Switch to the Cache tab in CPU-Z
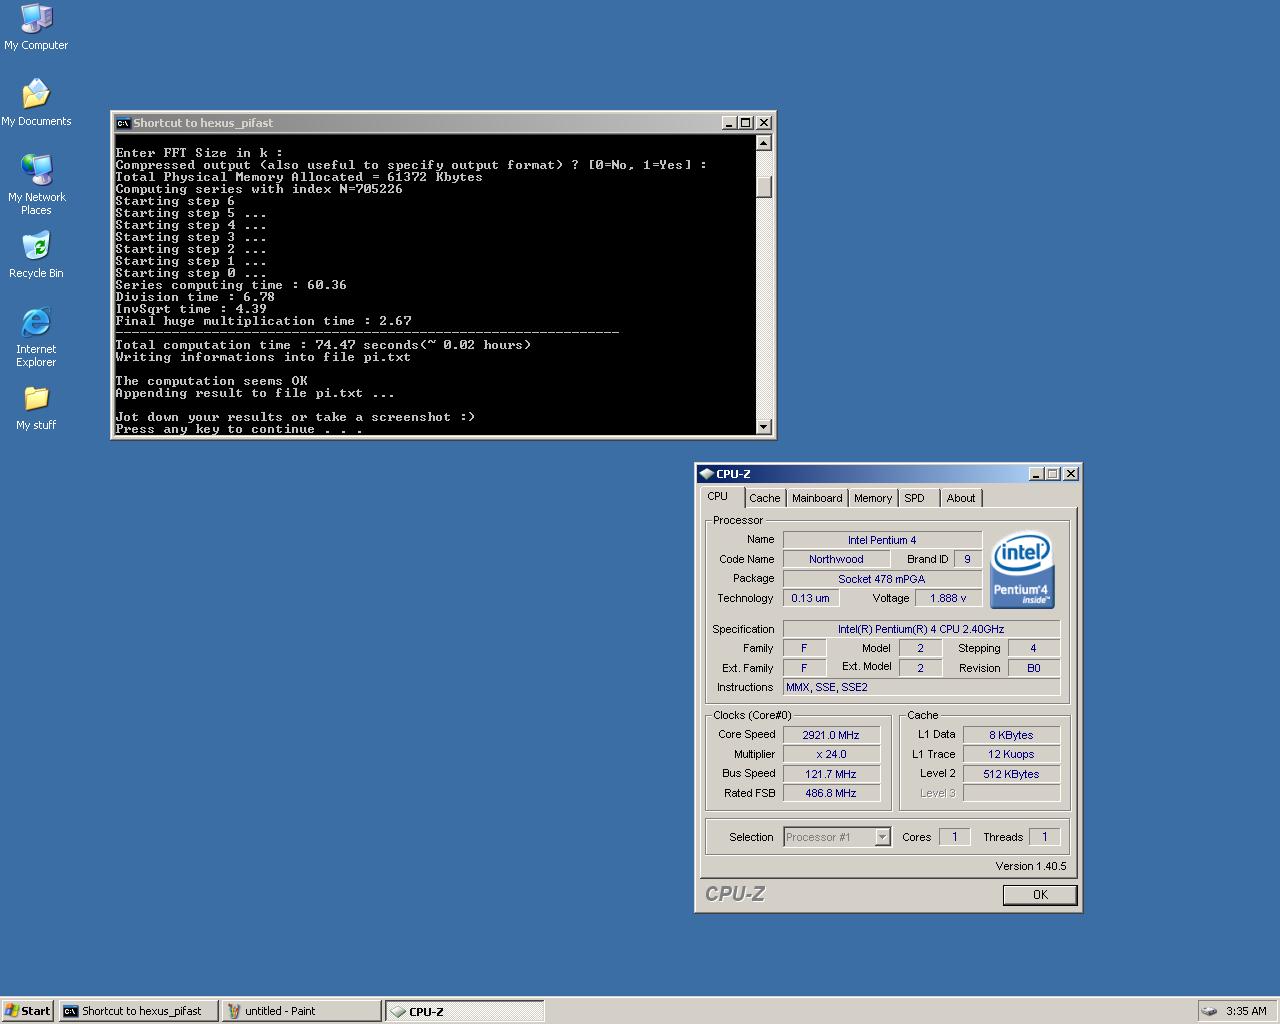The width and height of the screenshot is (1280, 1024). point(765,498)
